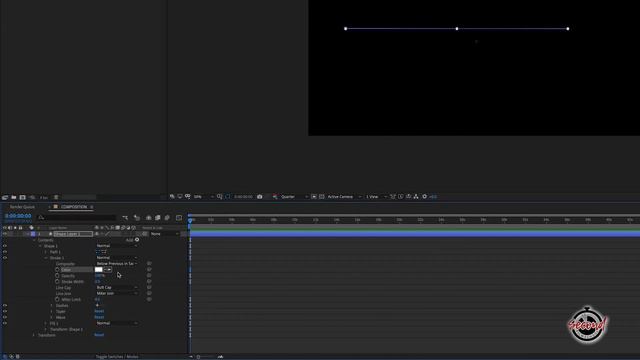
Task: Expand Transform: Shape 1 twirl arrow
Action: click(46, 329)
